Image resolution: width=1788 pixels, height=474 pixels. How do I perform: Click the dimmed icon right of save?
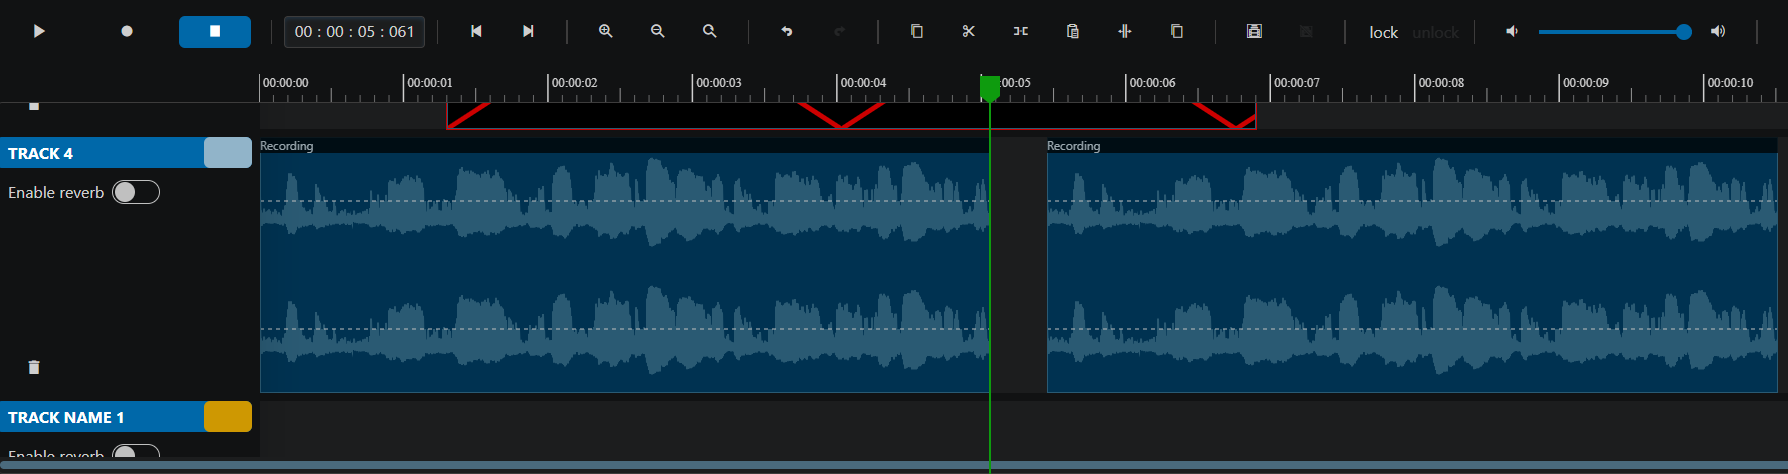pos(1306,31)
